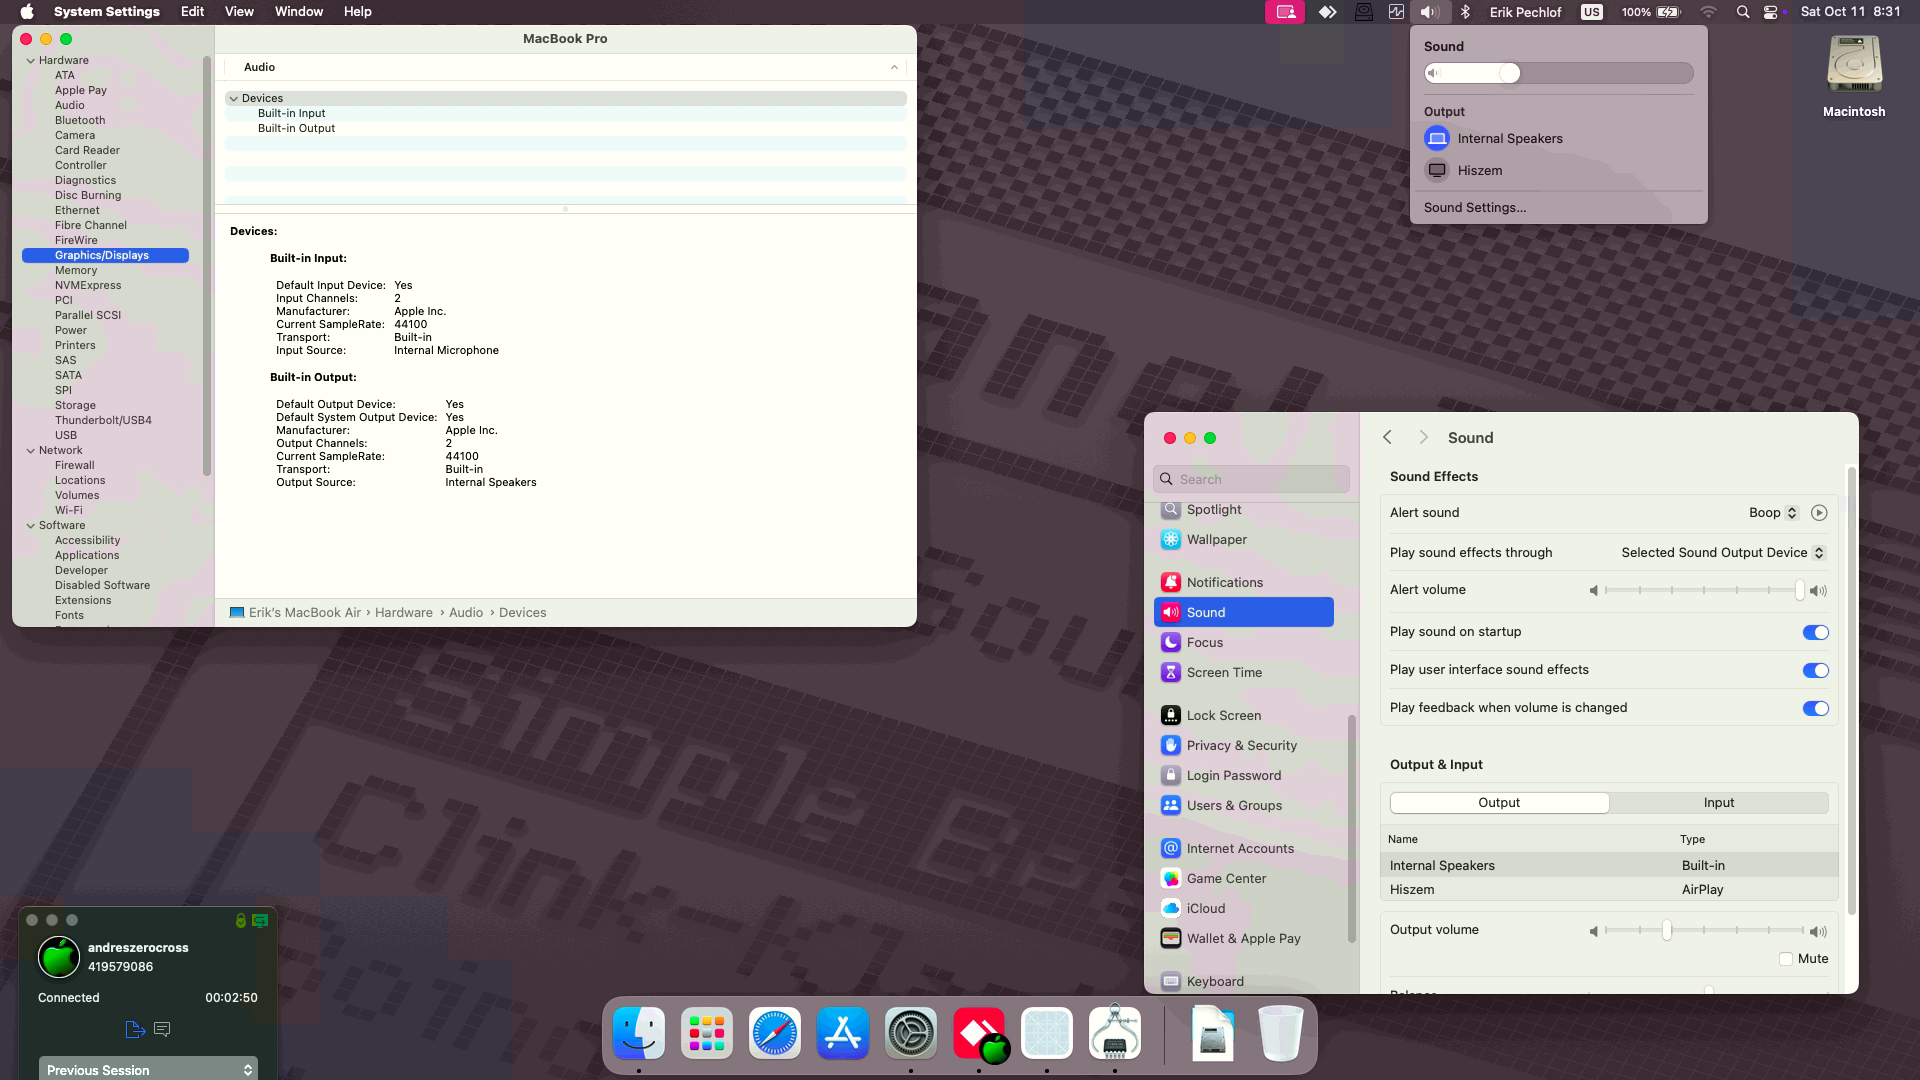This screenshot has height=1080, width=1920.
Task: Adjust the Alert volume slider
Action: pos(1705,590)
